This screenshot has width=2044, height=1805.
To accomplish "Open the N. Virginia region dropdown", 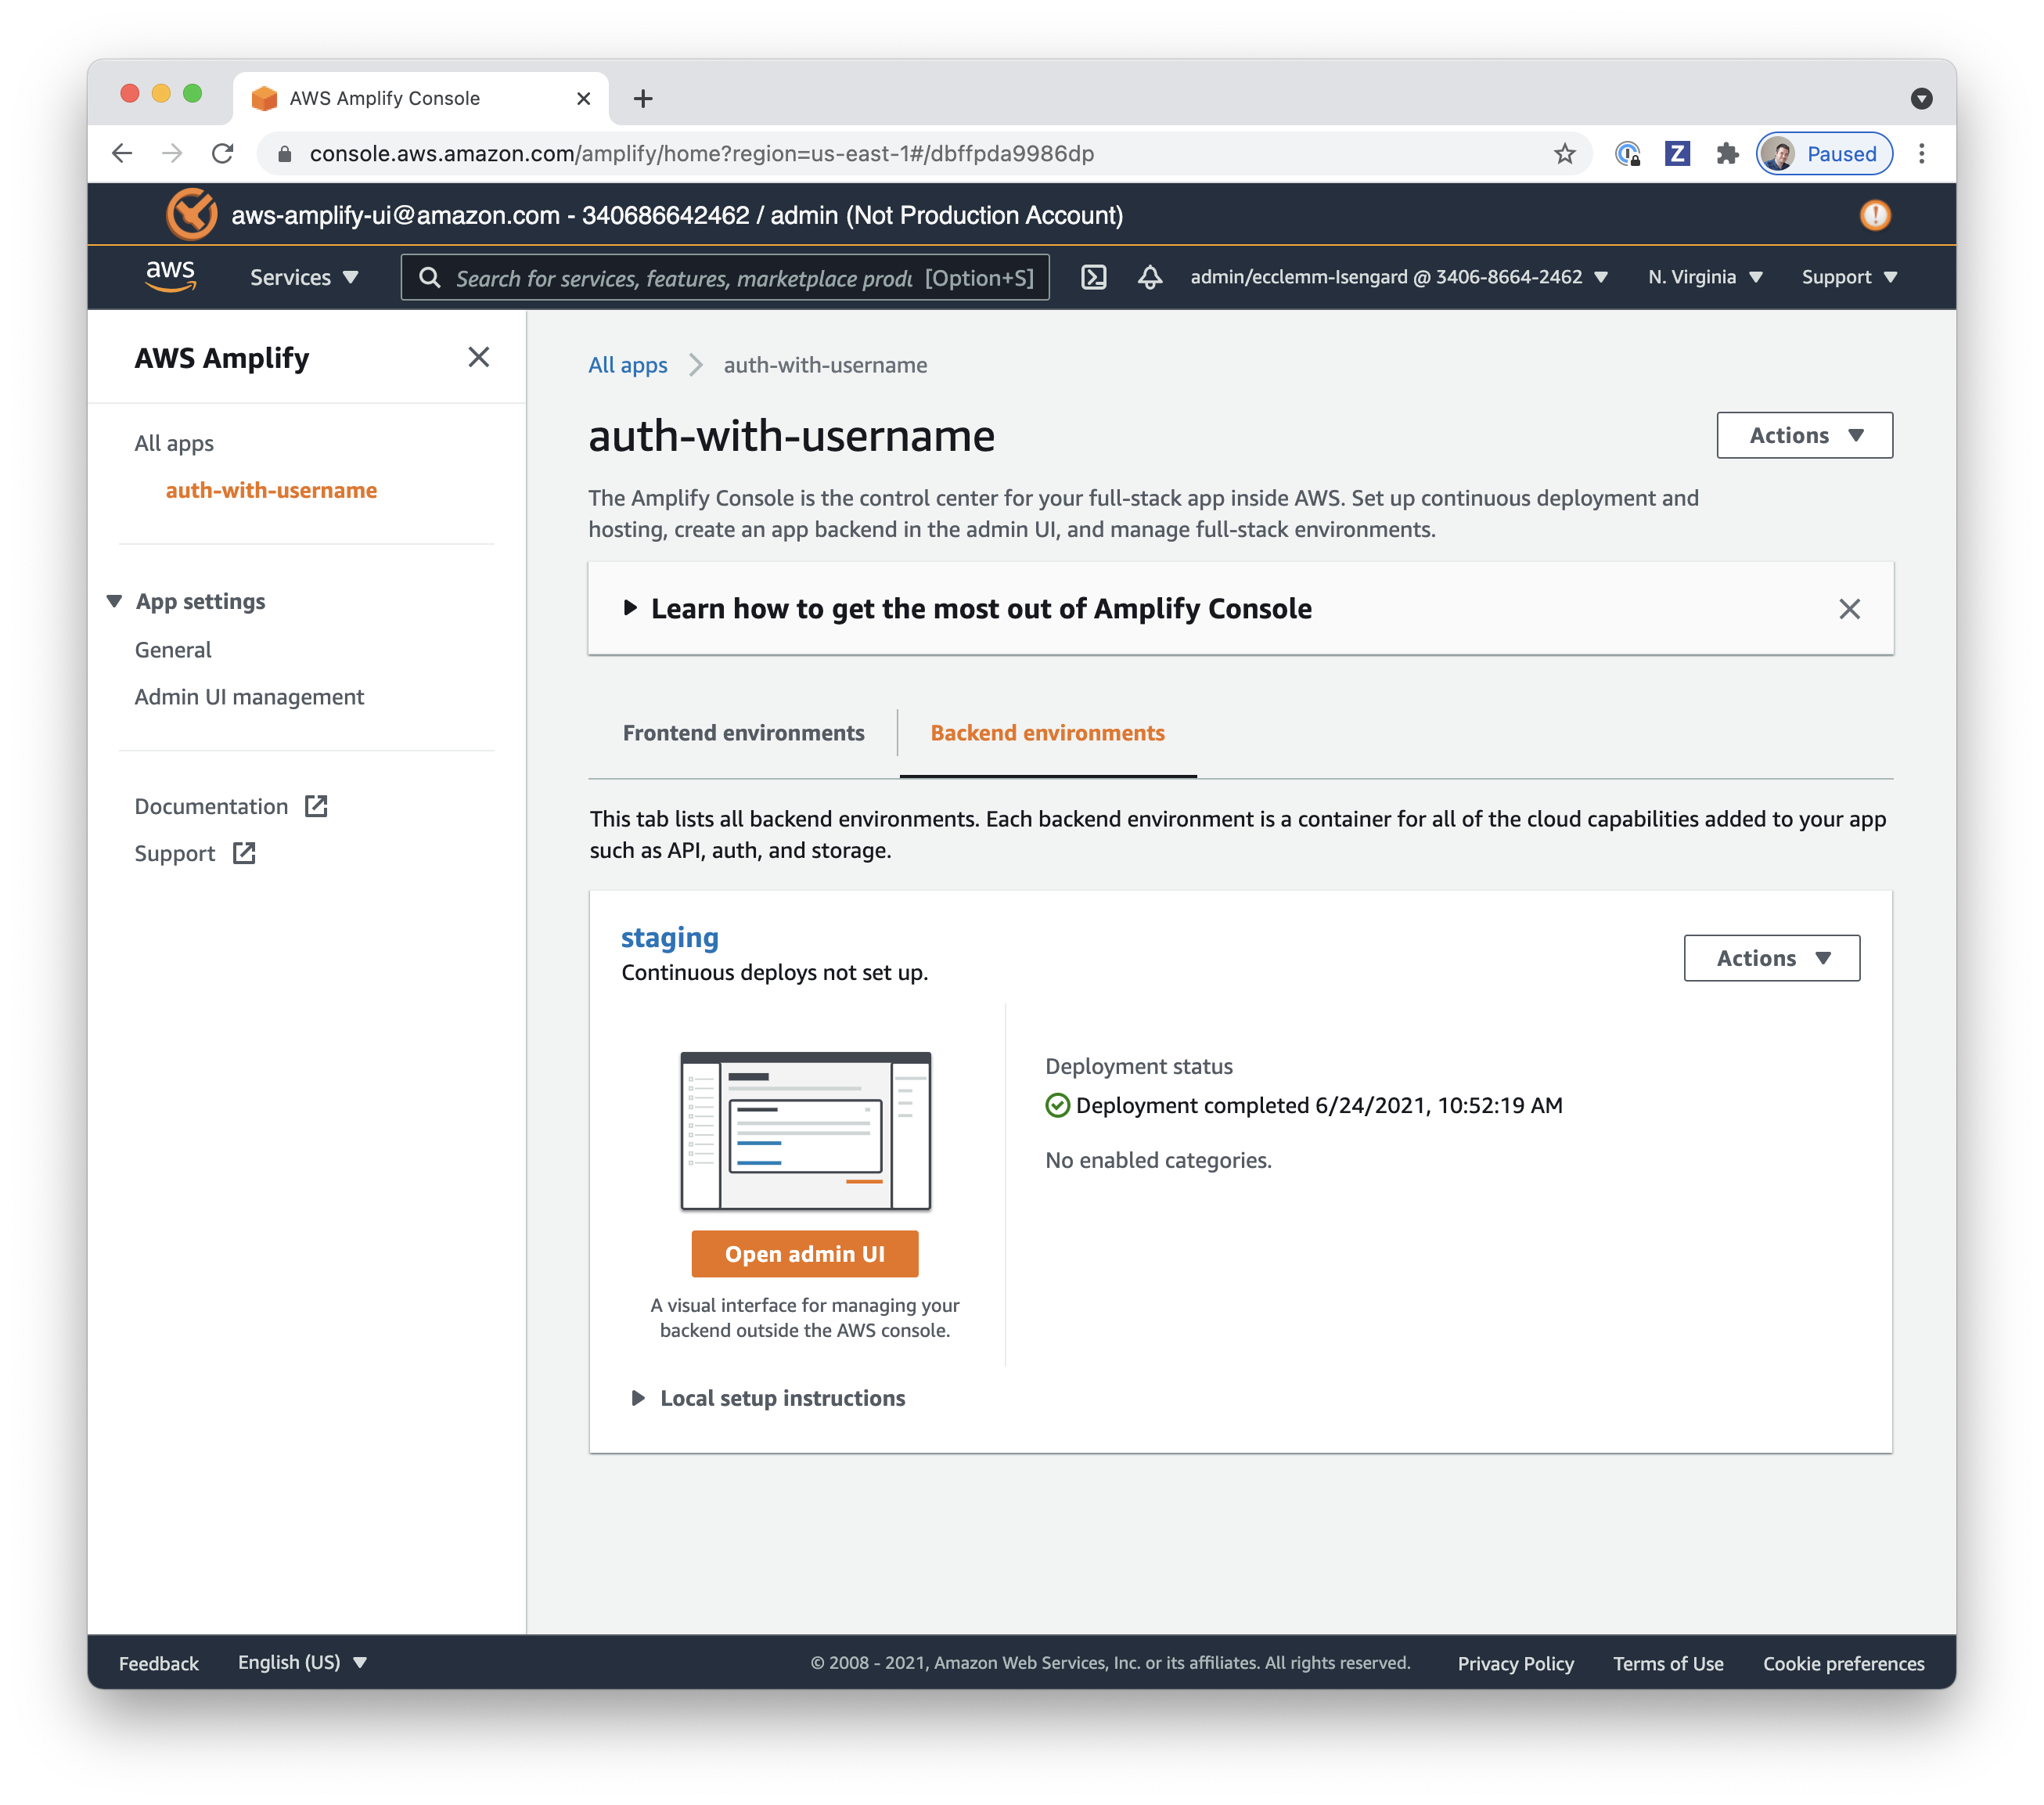I will point(1705,277).
